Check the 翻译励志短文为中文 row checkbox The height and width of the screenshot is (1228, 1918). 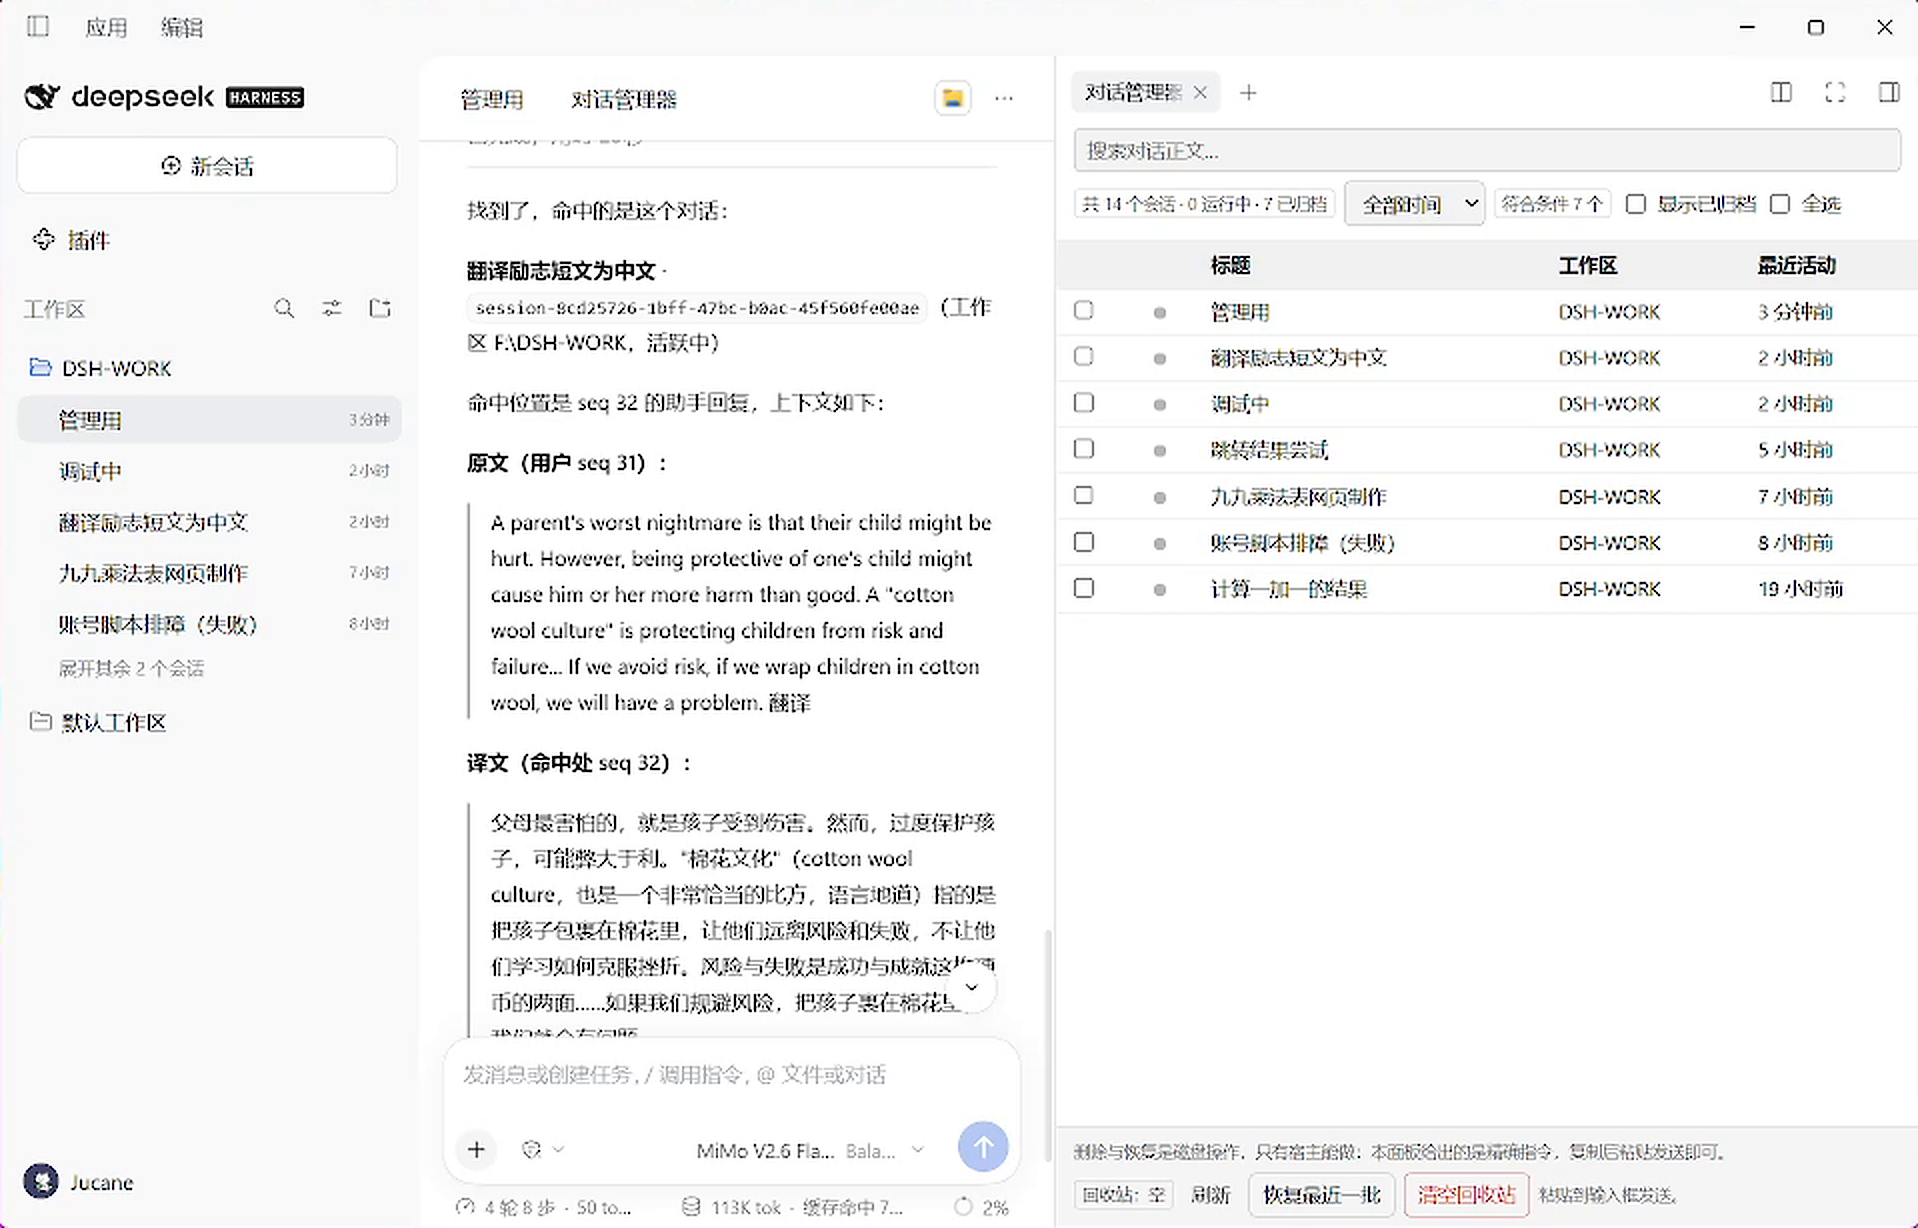[1083, 357]
